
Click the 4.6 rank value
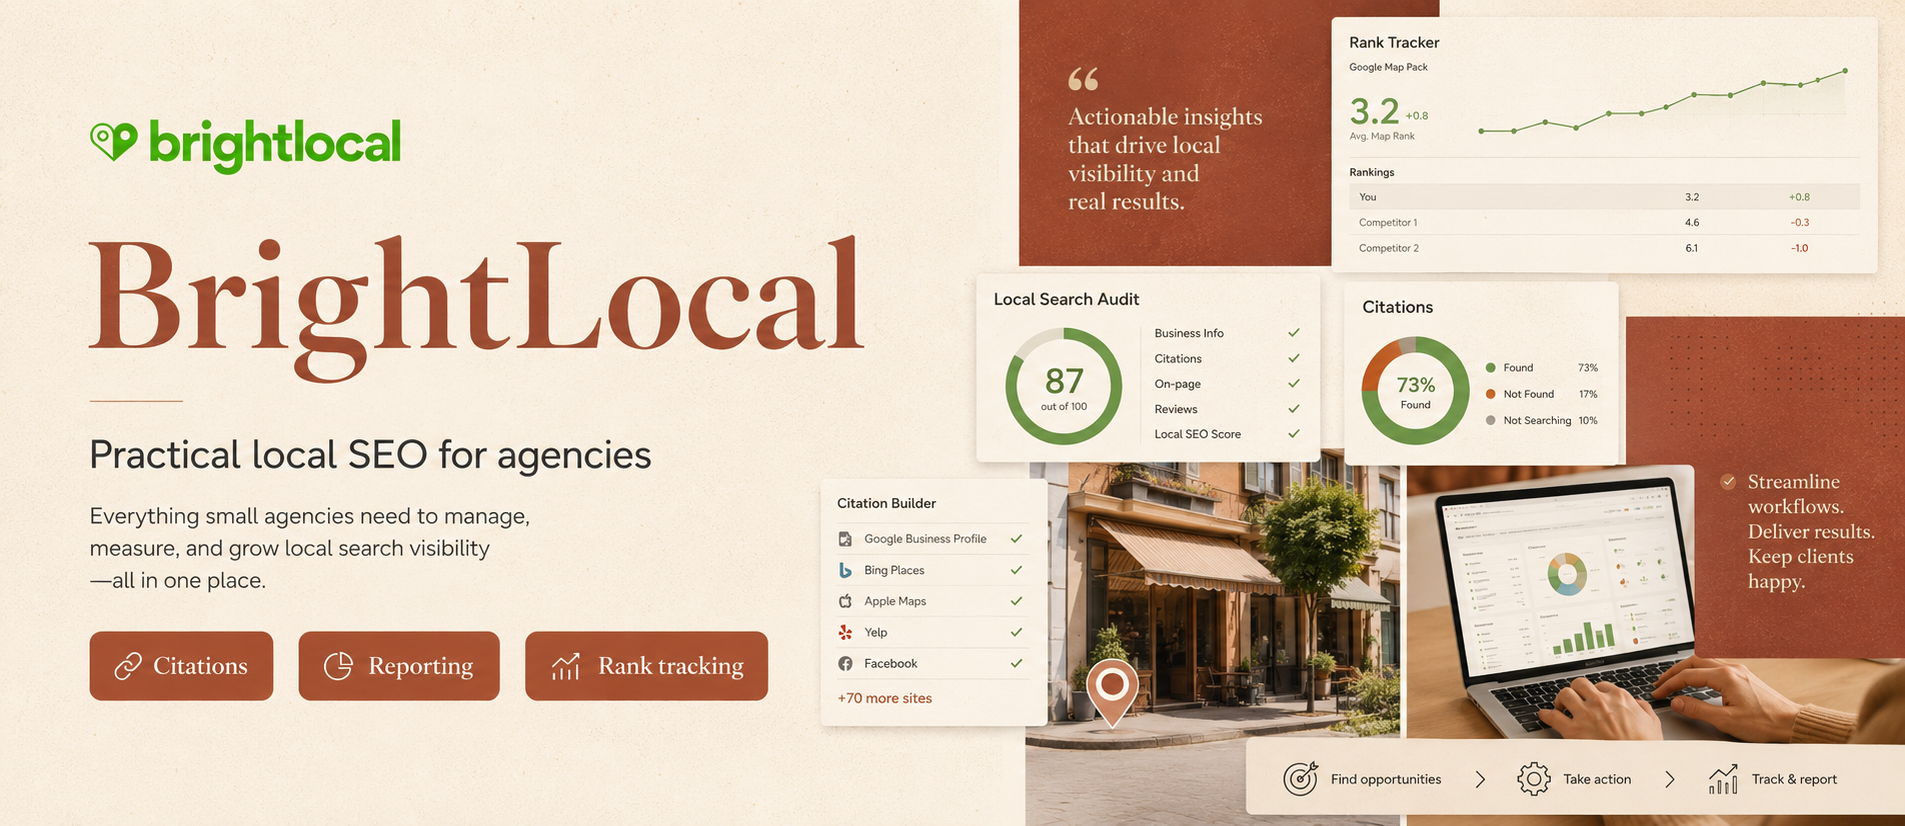[1692, 222]
